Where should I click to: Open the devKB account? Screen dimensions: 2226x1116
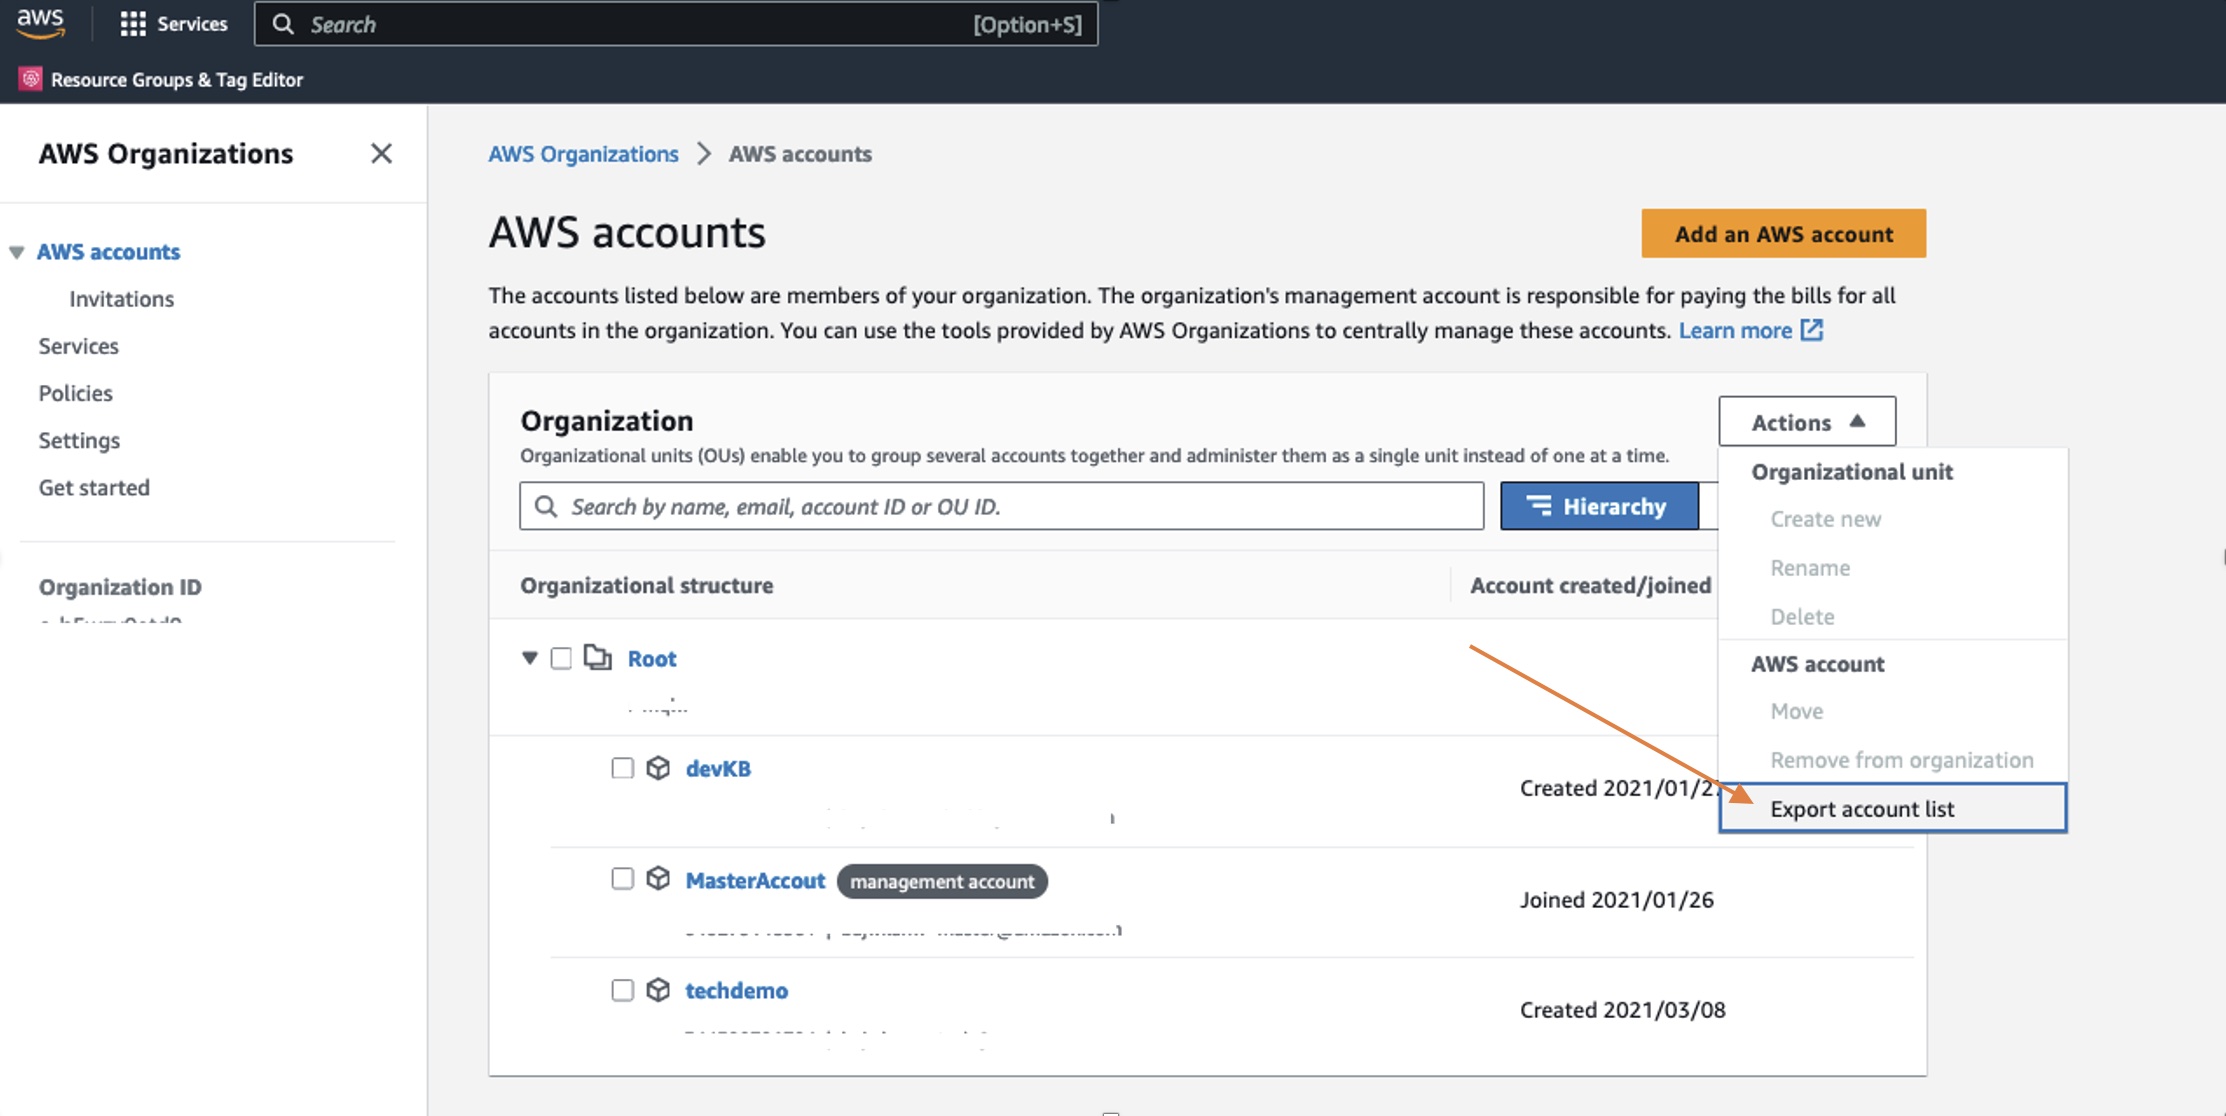point(718,768)
